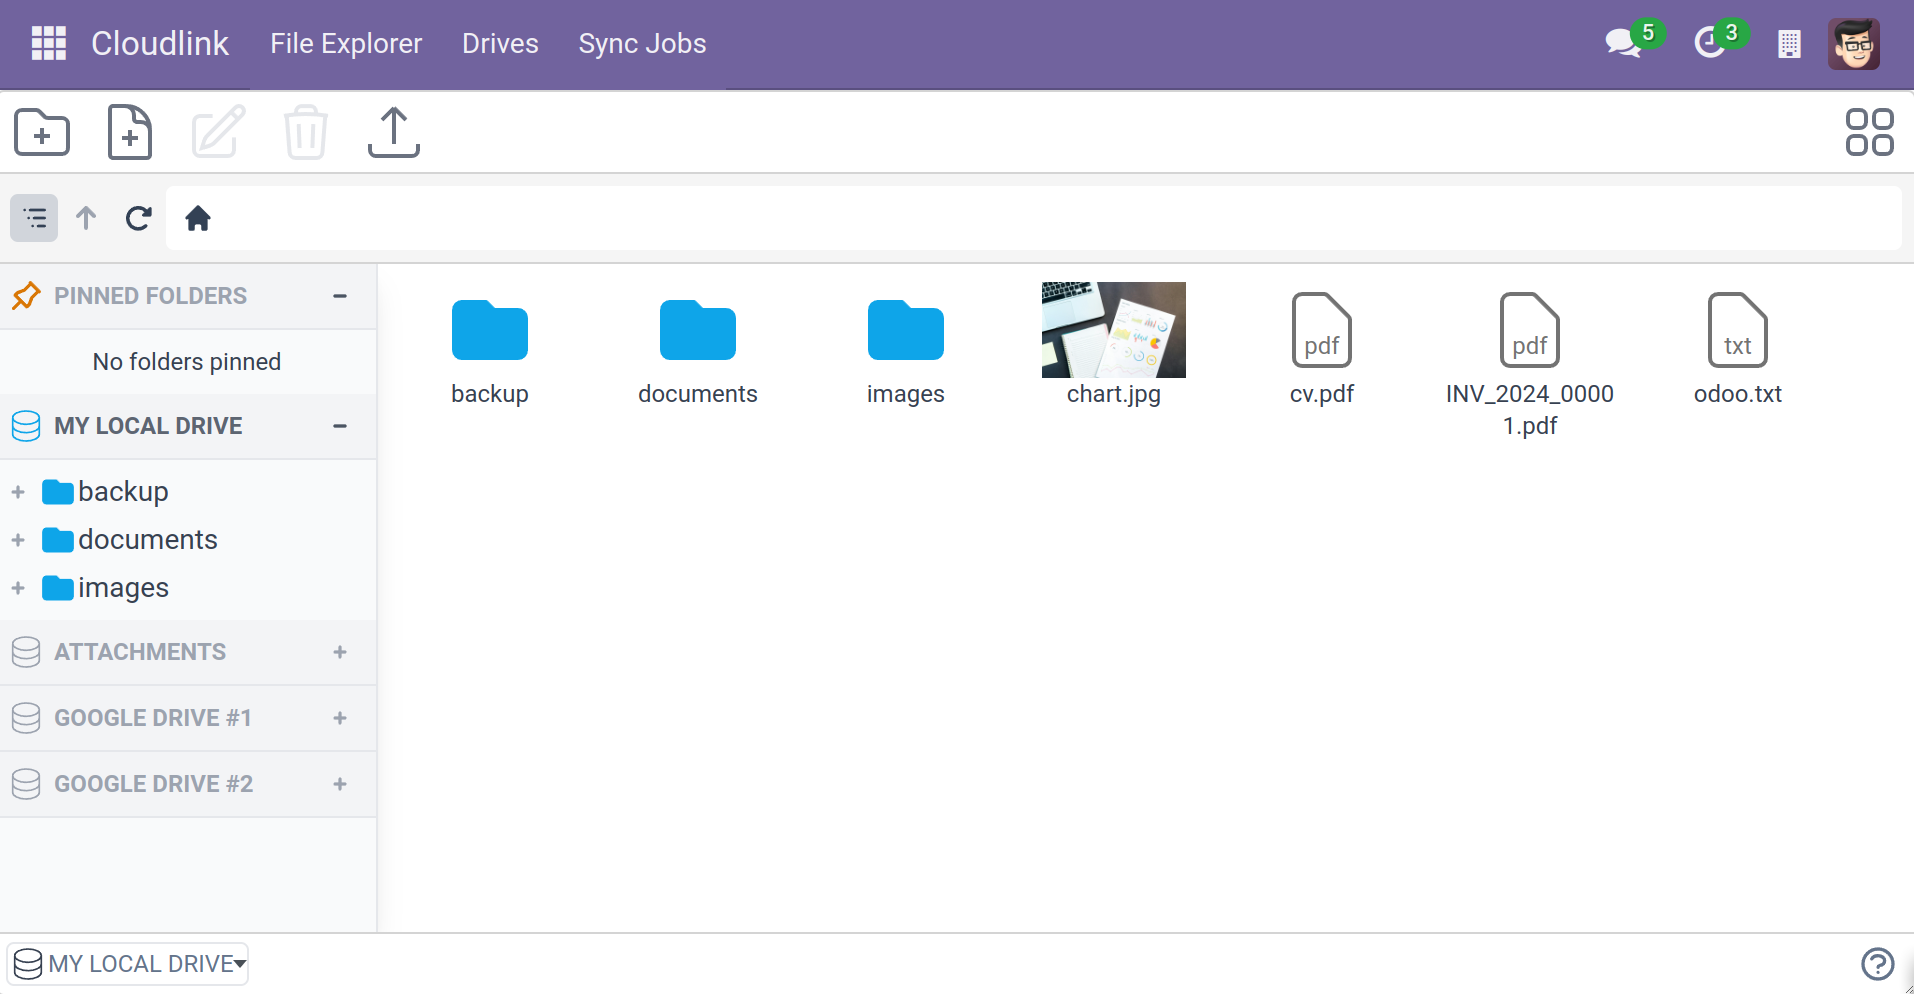Click the upload file icon
The height and width of the screenshot is (994, 1914).
(x=393, y=132)
